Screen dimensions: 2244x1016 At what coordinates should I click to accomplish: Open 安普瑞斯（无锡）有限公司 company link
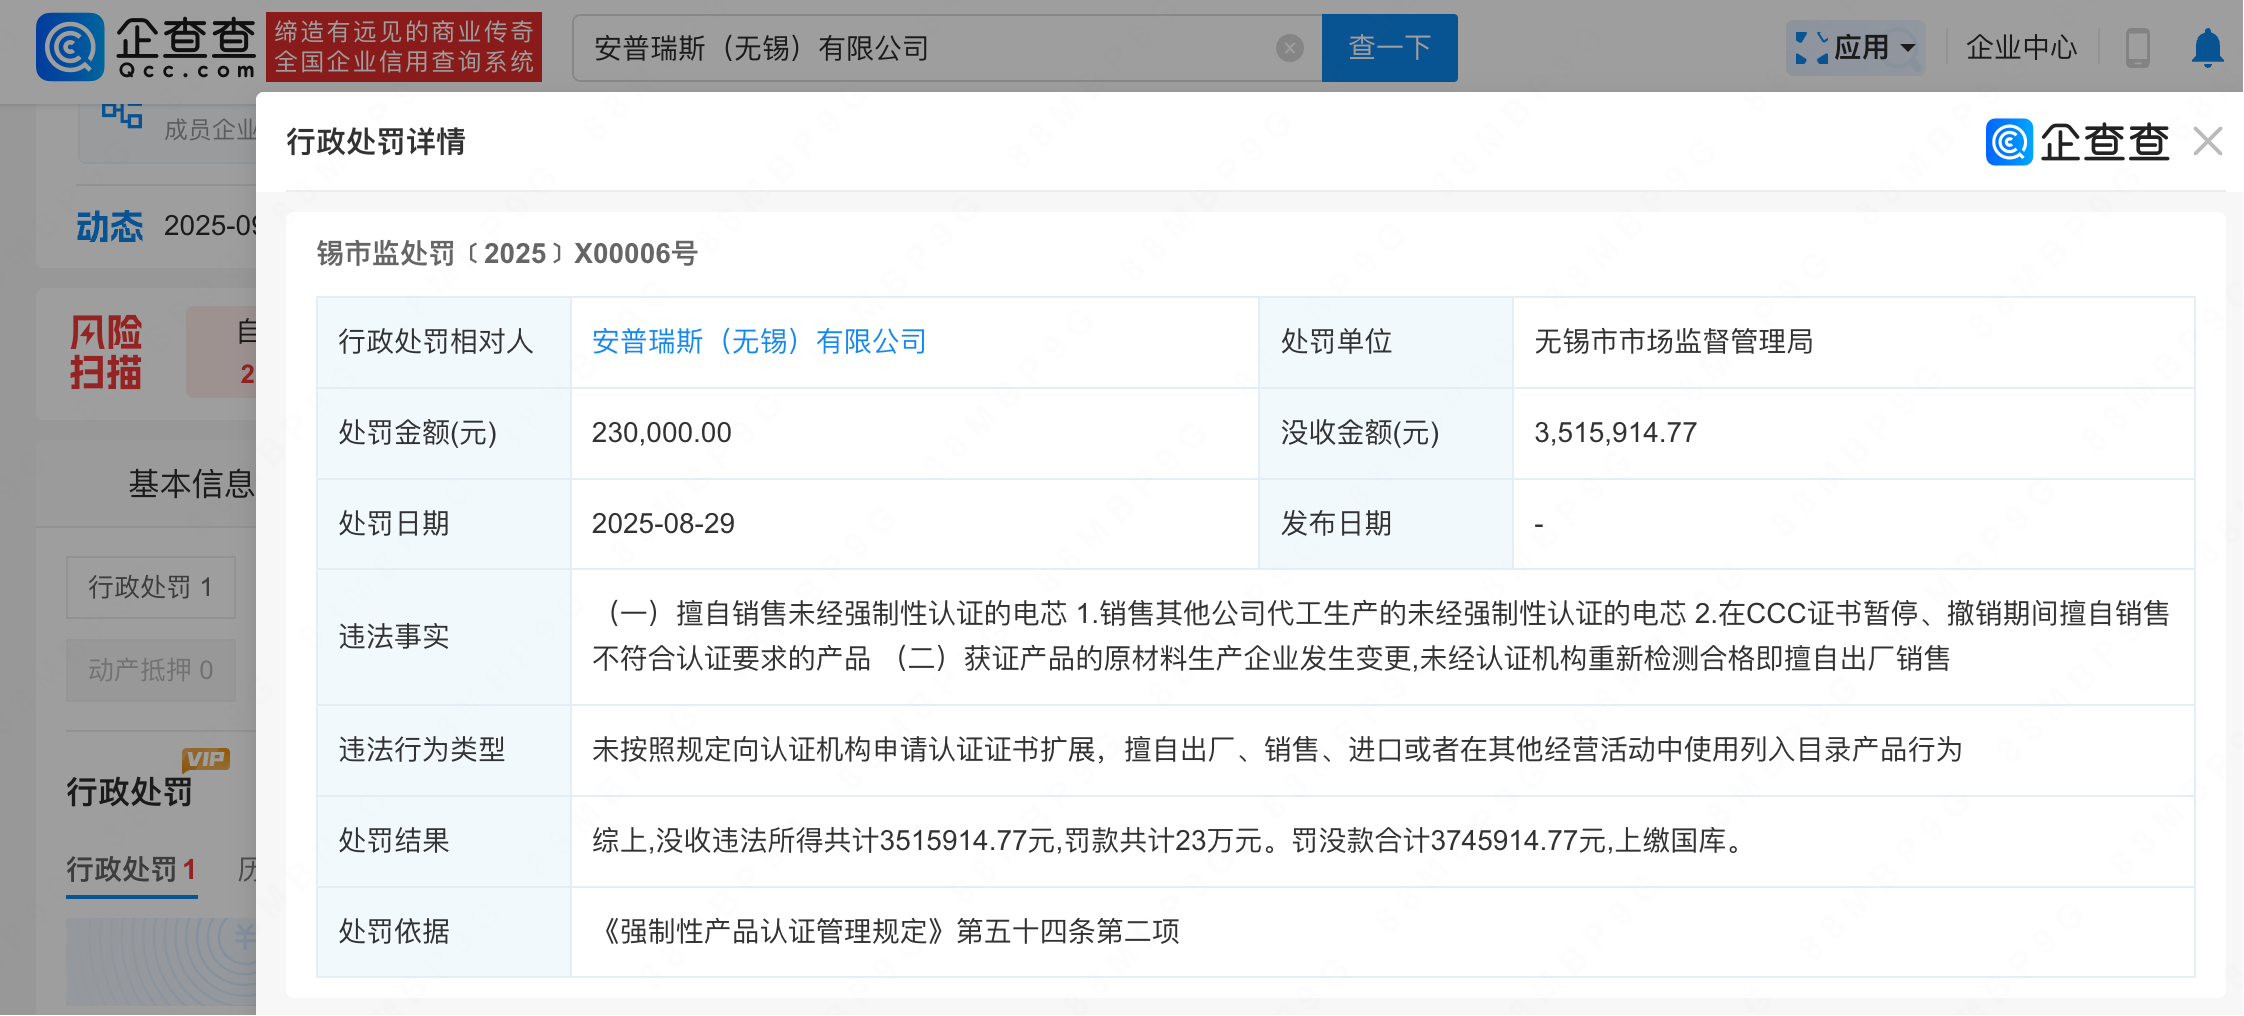tap(759, 342)
